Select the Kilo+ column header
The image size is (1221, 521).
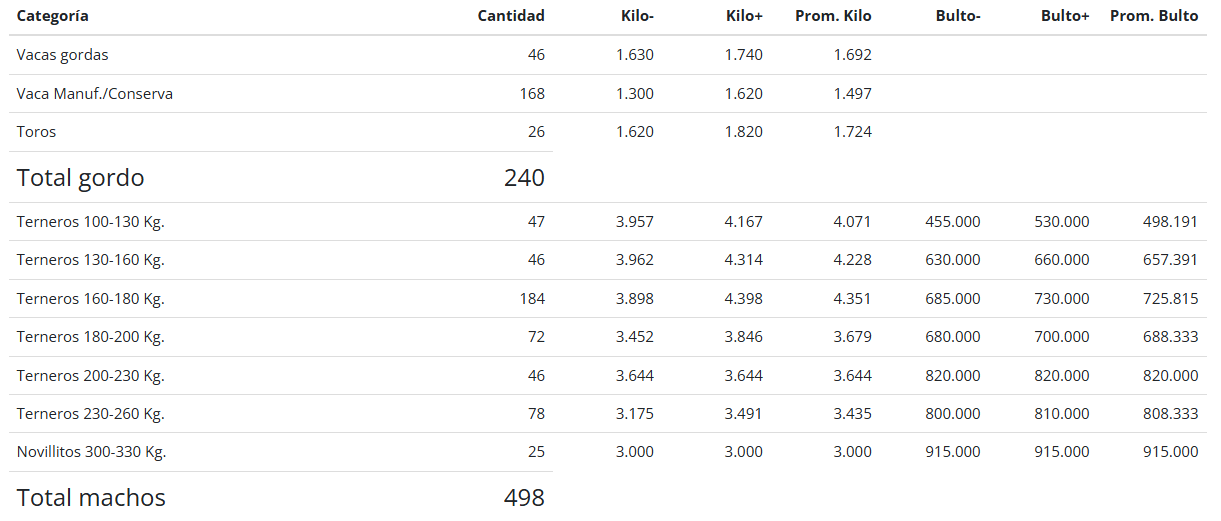coord(743,16)
